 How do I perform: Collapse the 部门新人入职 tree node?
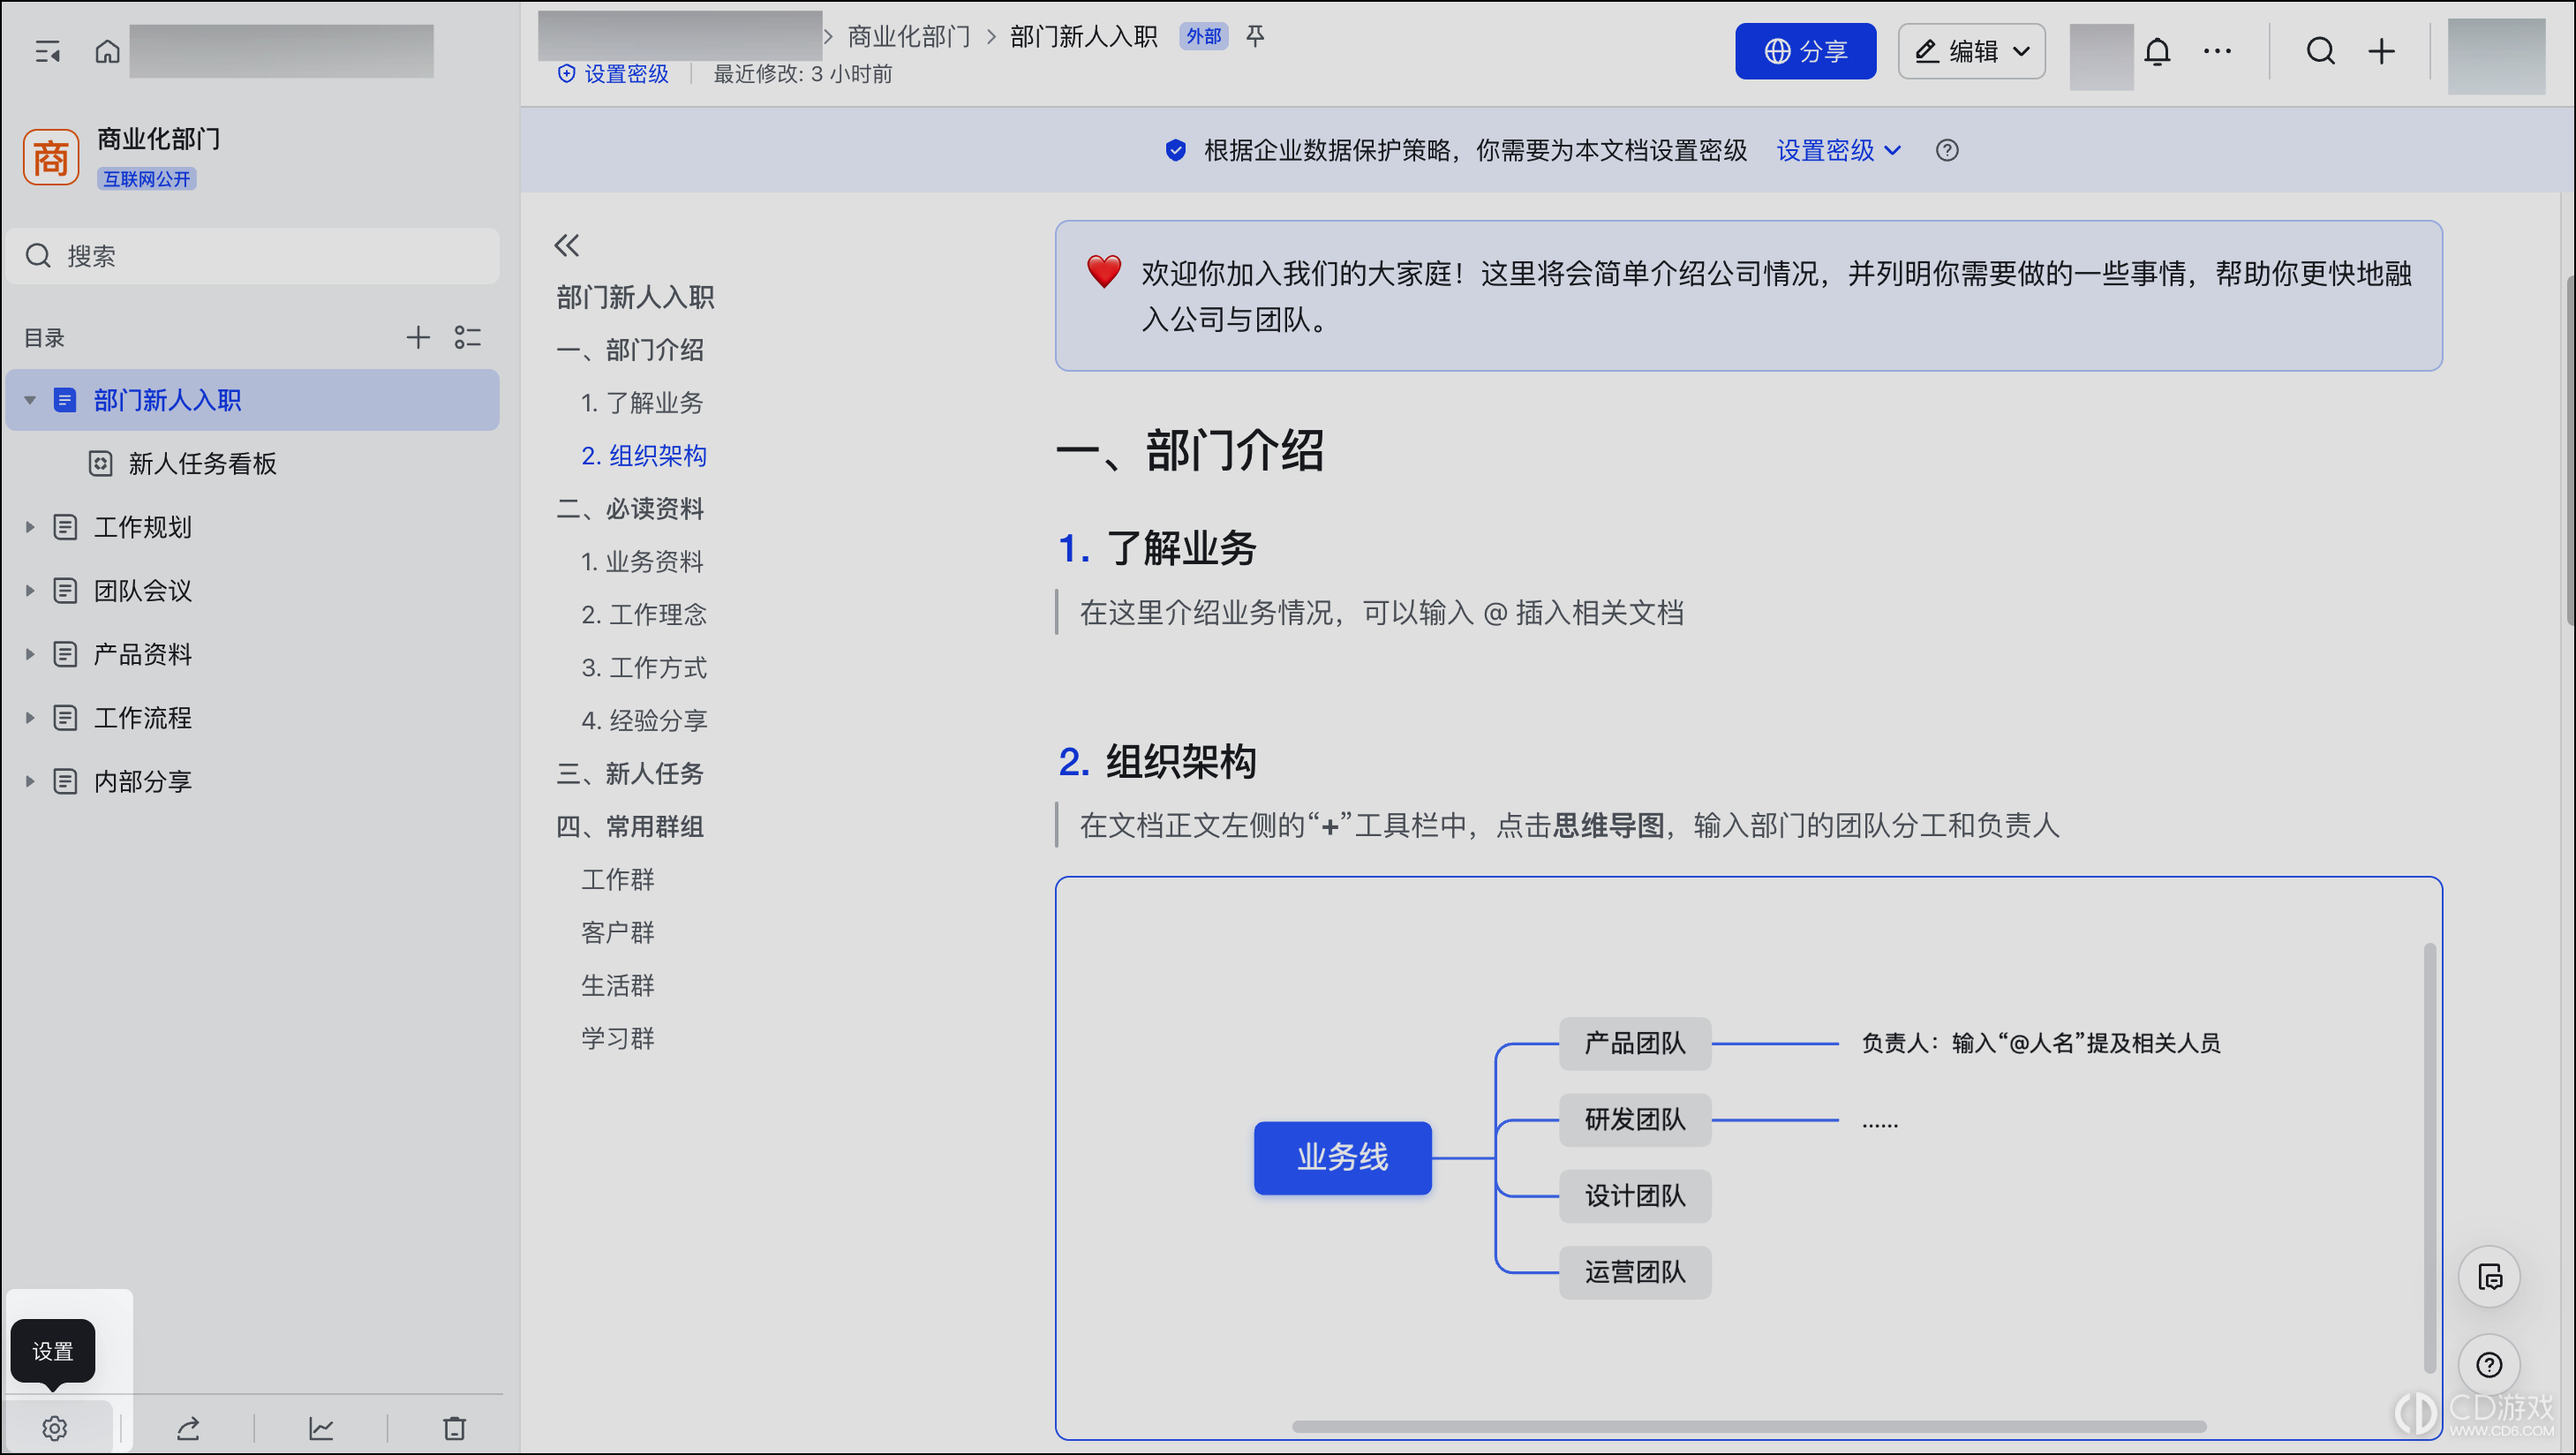[30, 400]
